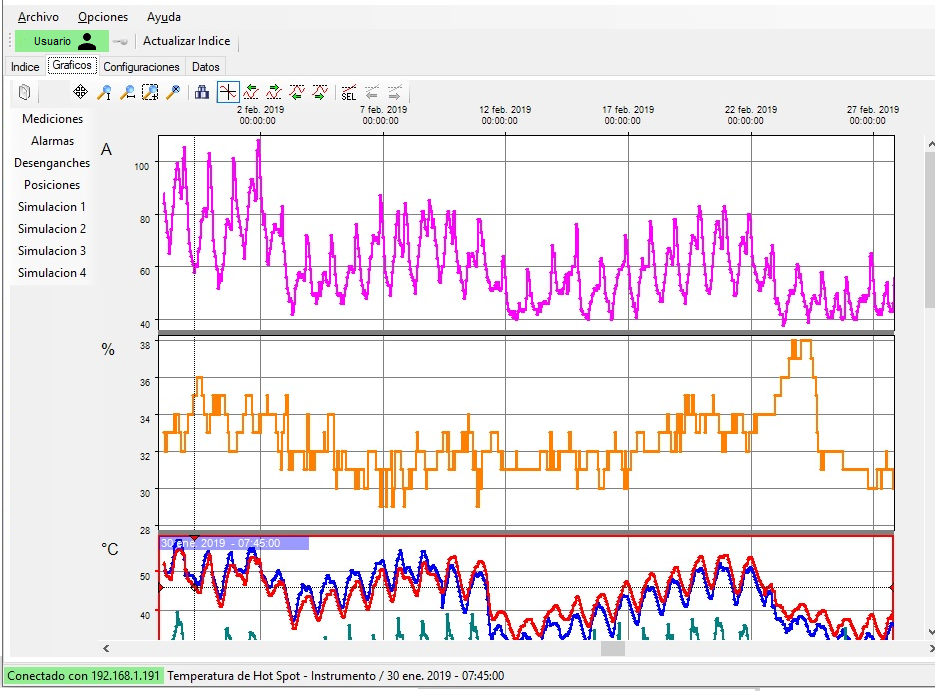Click the green Usuario user button

[x=61, y=41]
